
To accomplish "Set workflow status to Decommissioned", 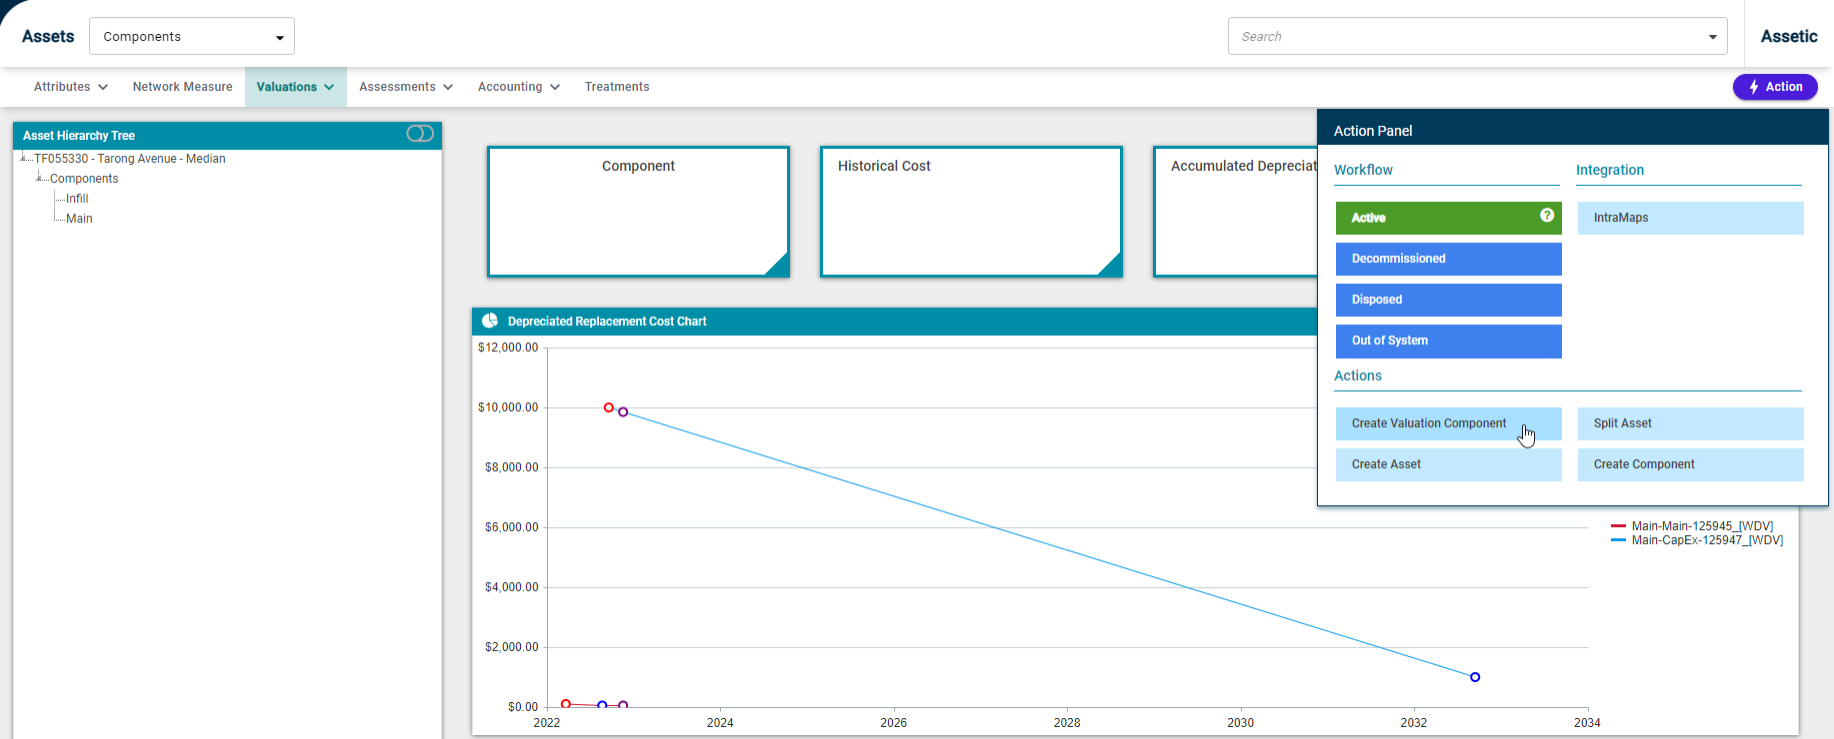I will (x=1448, y=259).
